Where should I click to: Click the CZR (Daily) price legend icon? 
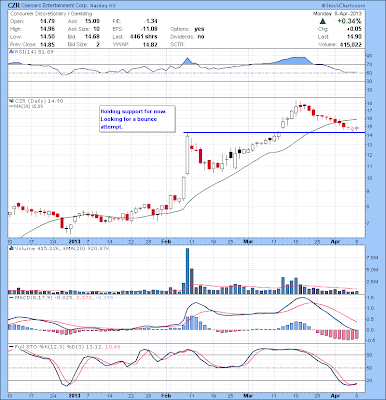click(11, 101)
